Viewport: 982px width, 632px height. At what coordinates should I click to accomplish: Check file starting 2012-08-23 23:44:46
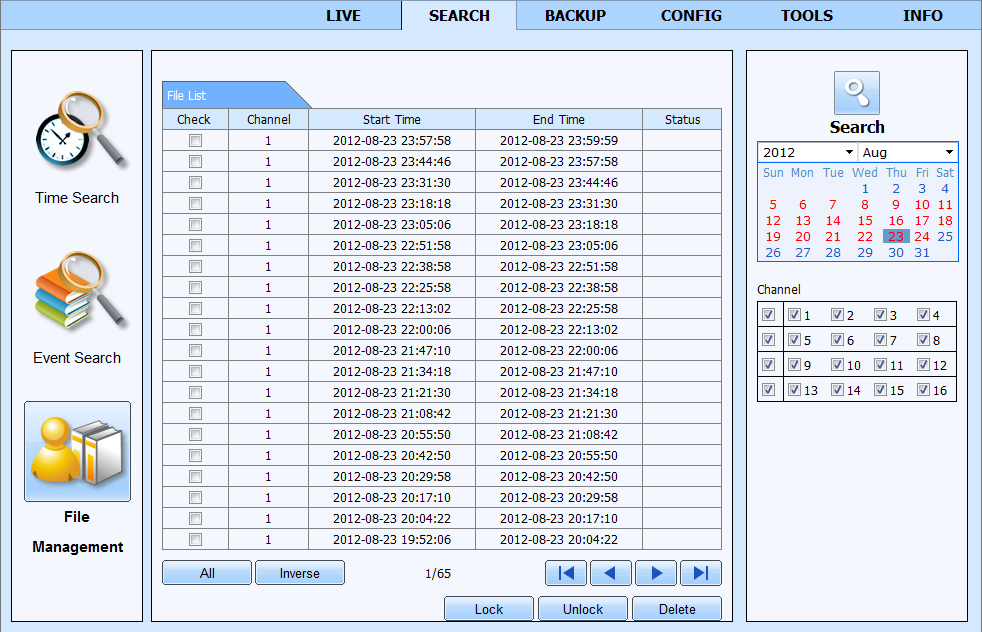[195, 162]
